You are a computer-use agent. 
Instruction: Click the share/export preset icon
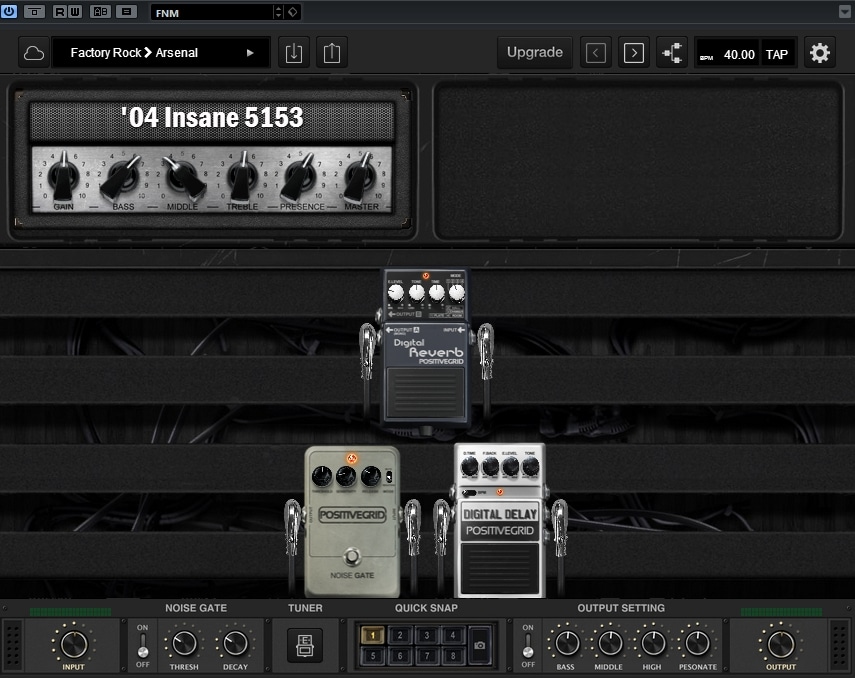click(332, 53)
